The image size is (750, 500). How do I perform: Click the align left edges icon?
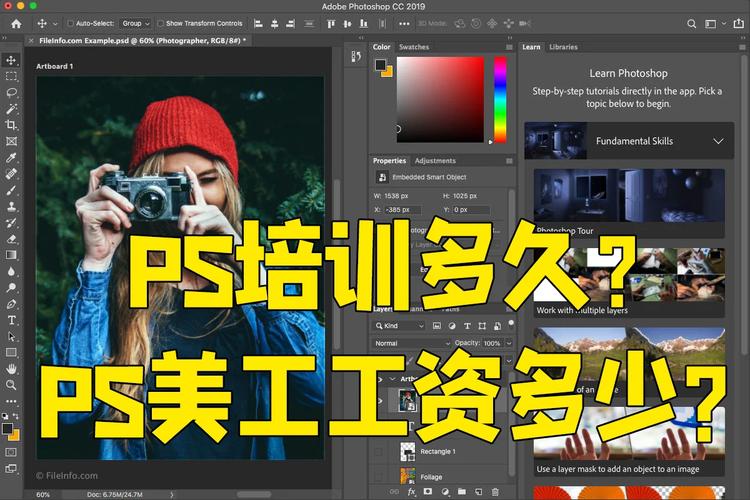(x=258, y=23)
